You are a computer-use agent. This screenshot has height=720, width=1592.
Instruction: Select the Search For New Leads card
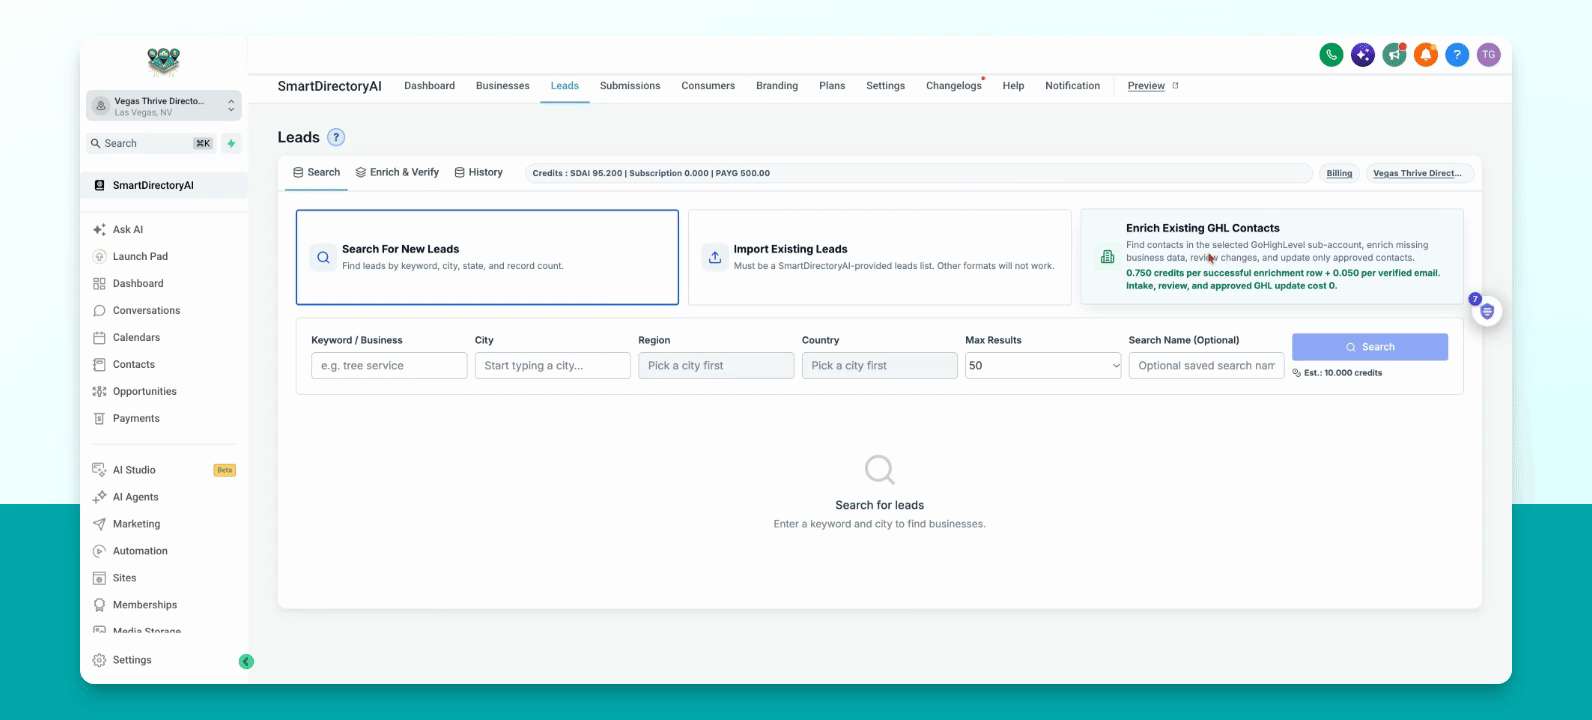tap(487, 257)
